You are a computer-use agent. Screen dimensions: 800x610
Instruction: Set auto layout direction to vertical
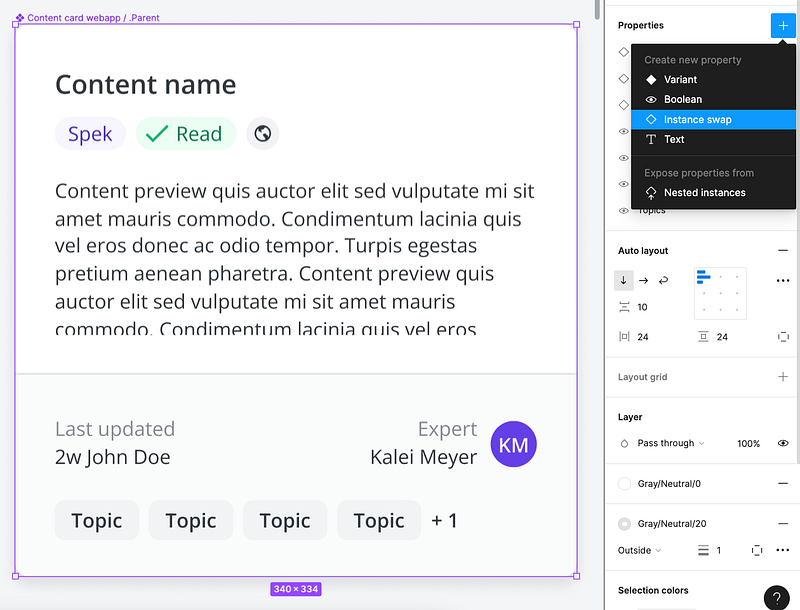[623, 281]
